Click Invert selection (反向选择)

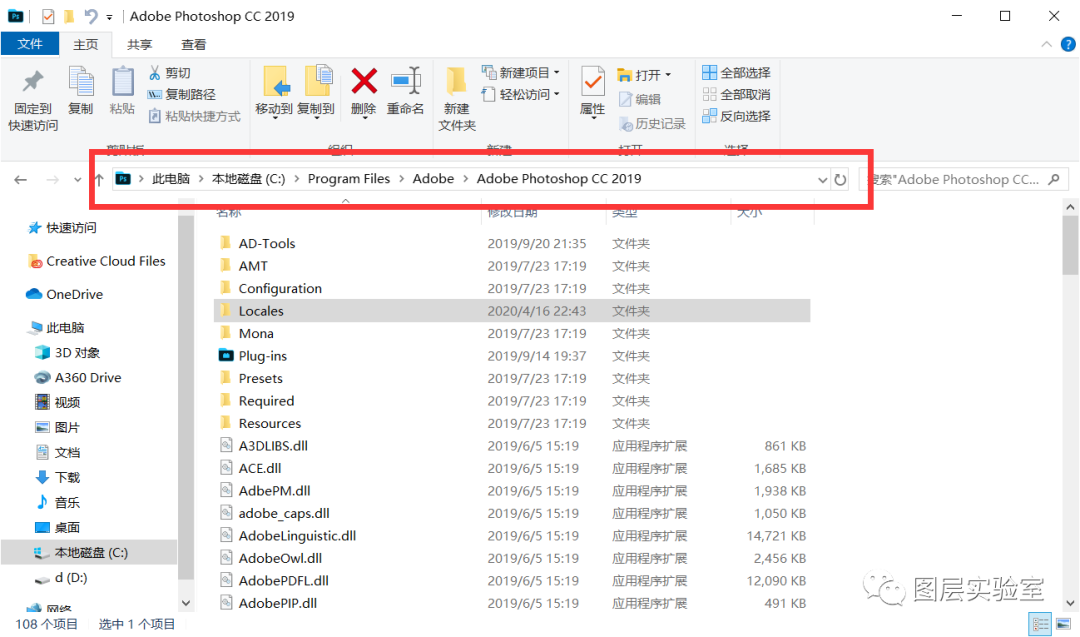[x=736, y=116]
